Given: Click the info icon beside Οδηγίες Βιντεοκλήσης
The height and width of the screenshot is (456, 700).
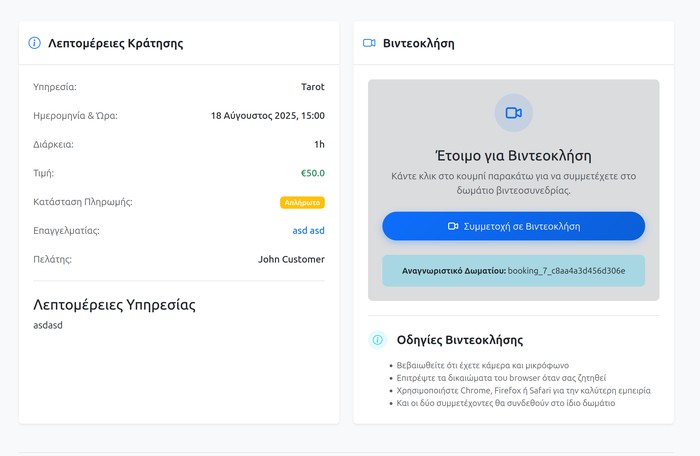Looking at the screenshot, I should pyautogui.click(x=377, y=340).
